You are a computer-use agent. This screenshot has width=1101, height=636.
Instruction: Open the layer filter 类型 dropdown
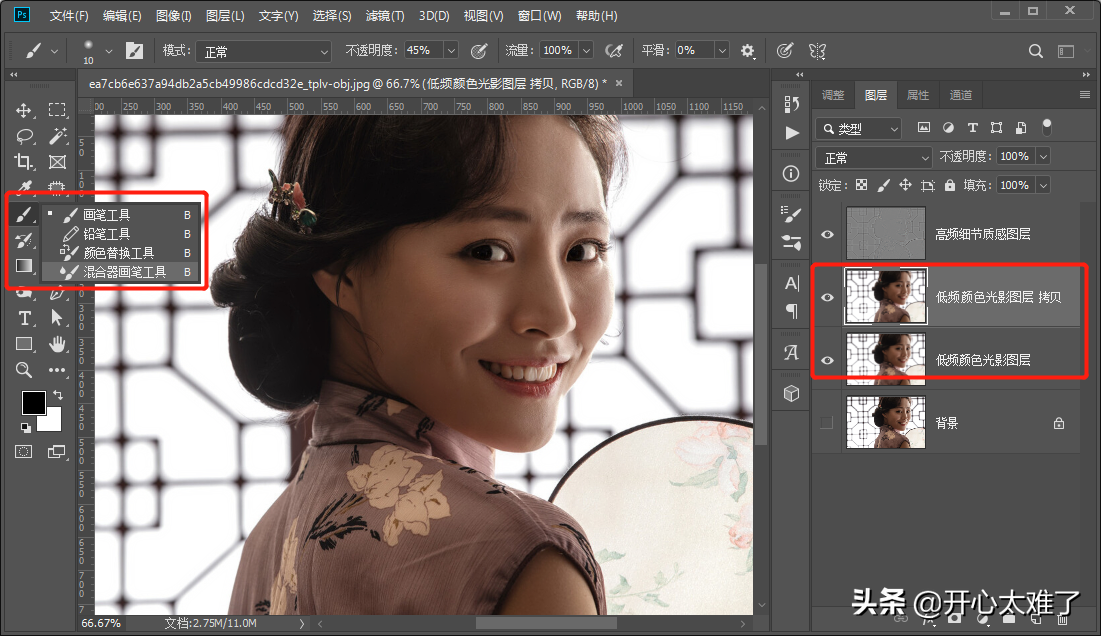click(858, 128)
